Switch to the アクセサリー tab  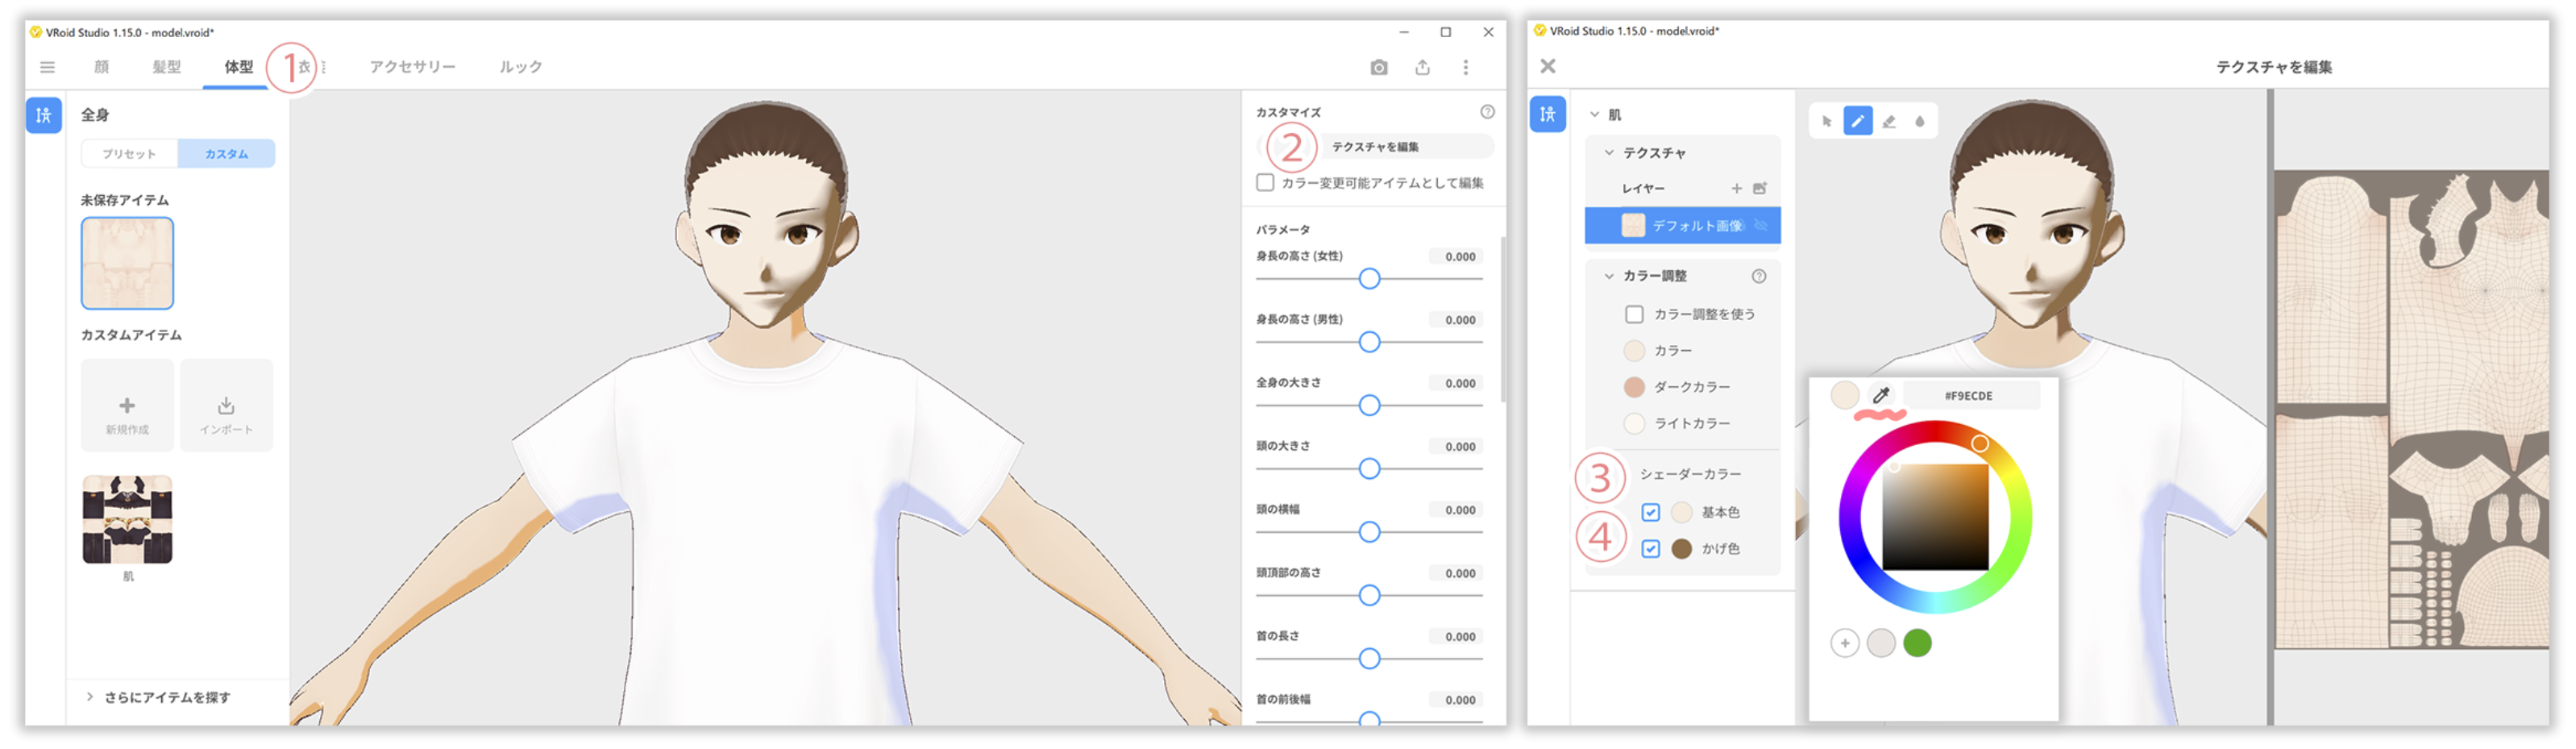412,67
